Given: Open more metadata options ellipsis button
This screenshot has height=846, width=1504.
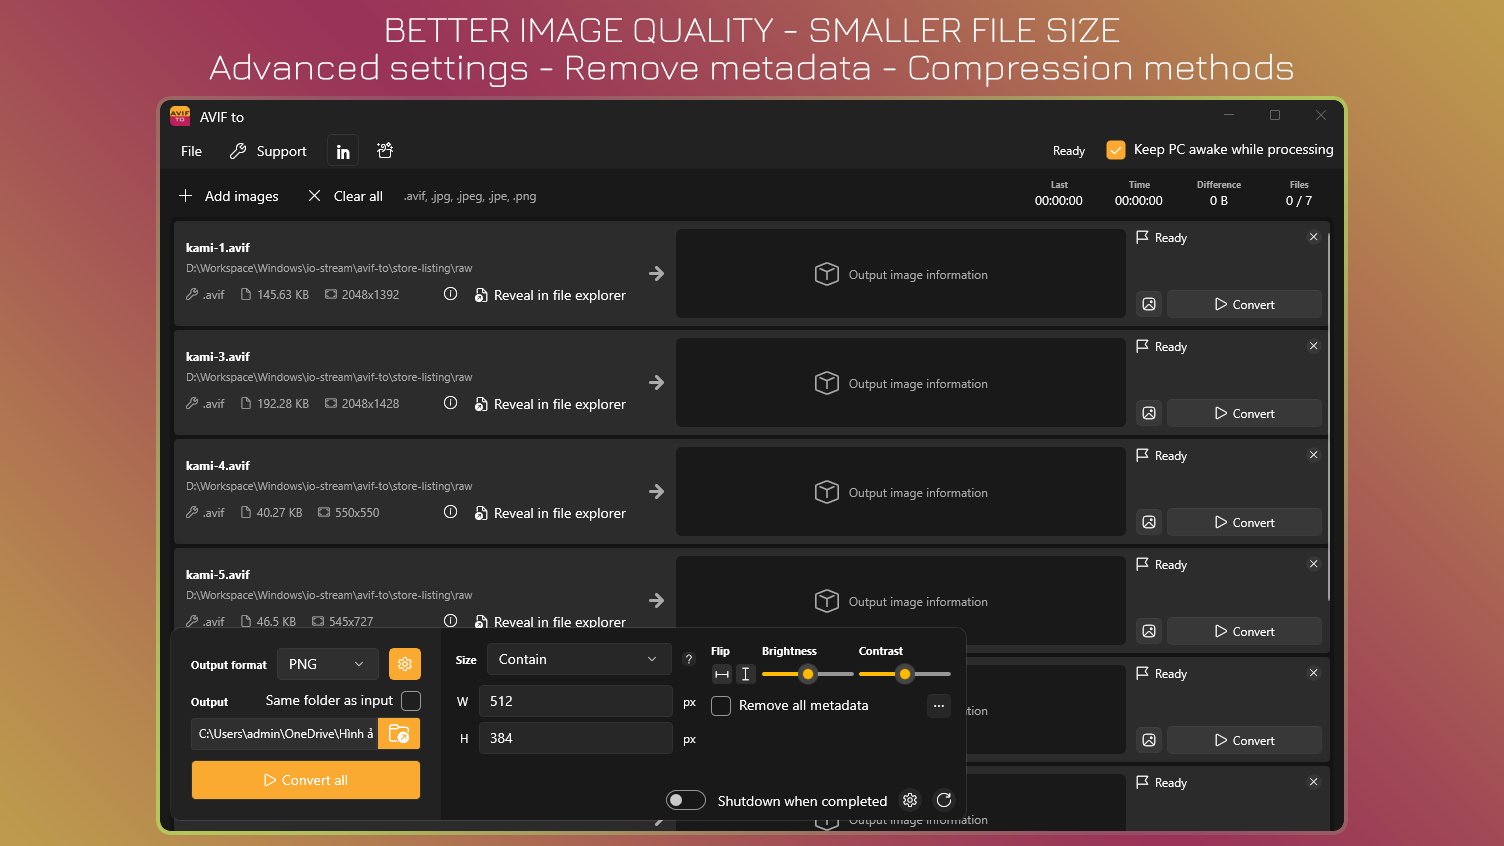Looking at the screenshot, I should pyautogui.click(x=938, y=706).
